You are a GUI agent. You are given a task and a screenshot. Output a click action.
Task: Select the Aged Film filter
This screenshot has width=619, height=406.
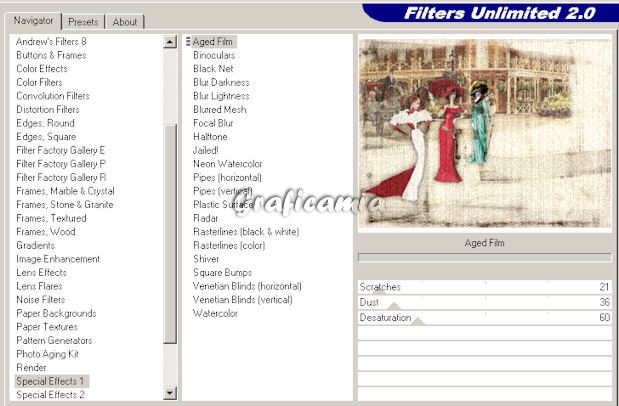pyautogui.click(x=212, y=41)
